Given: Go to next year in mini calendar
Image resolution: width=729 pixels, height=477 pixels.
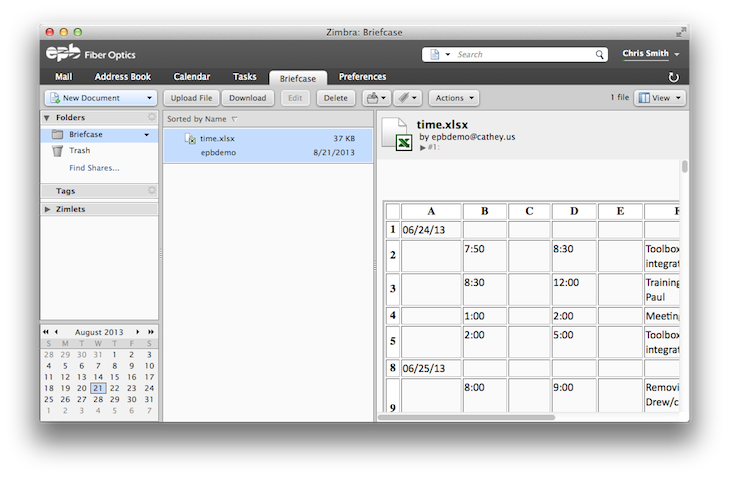Looking at the screenshot, I should 151,331.
